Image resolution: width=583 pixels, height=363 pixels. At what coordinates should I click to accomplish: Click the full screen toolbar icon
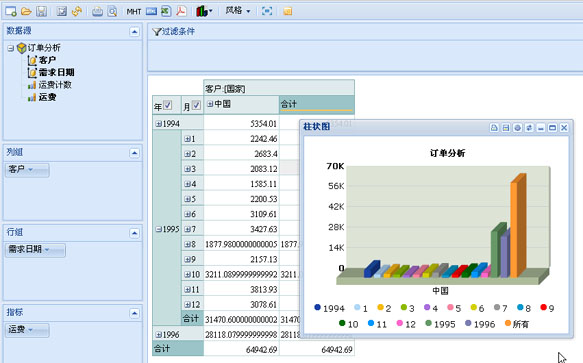[267, 11]
